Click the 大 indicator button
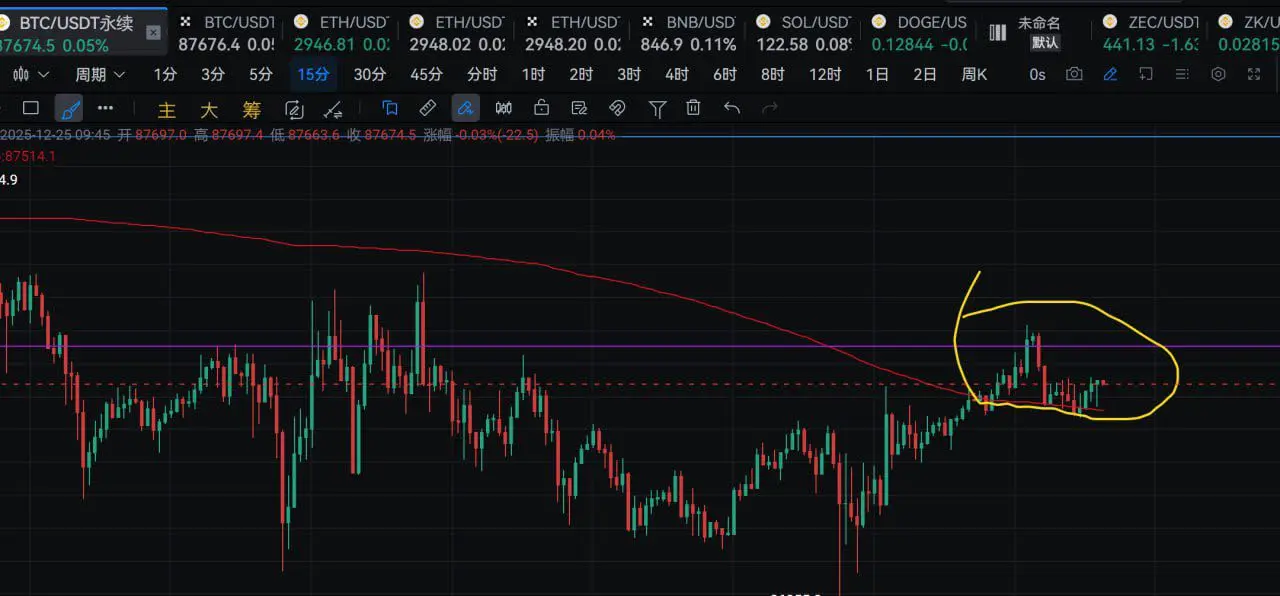 [x=209, y=109]
